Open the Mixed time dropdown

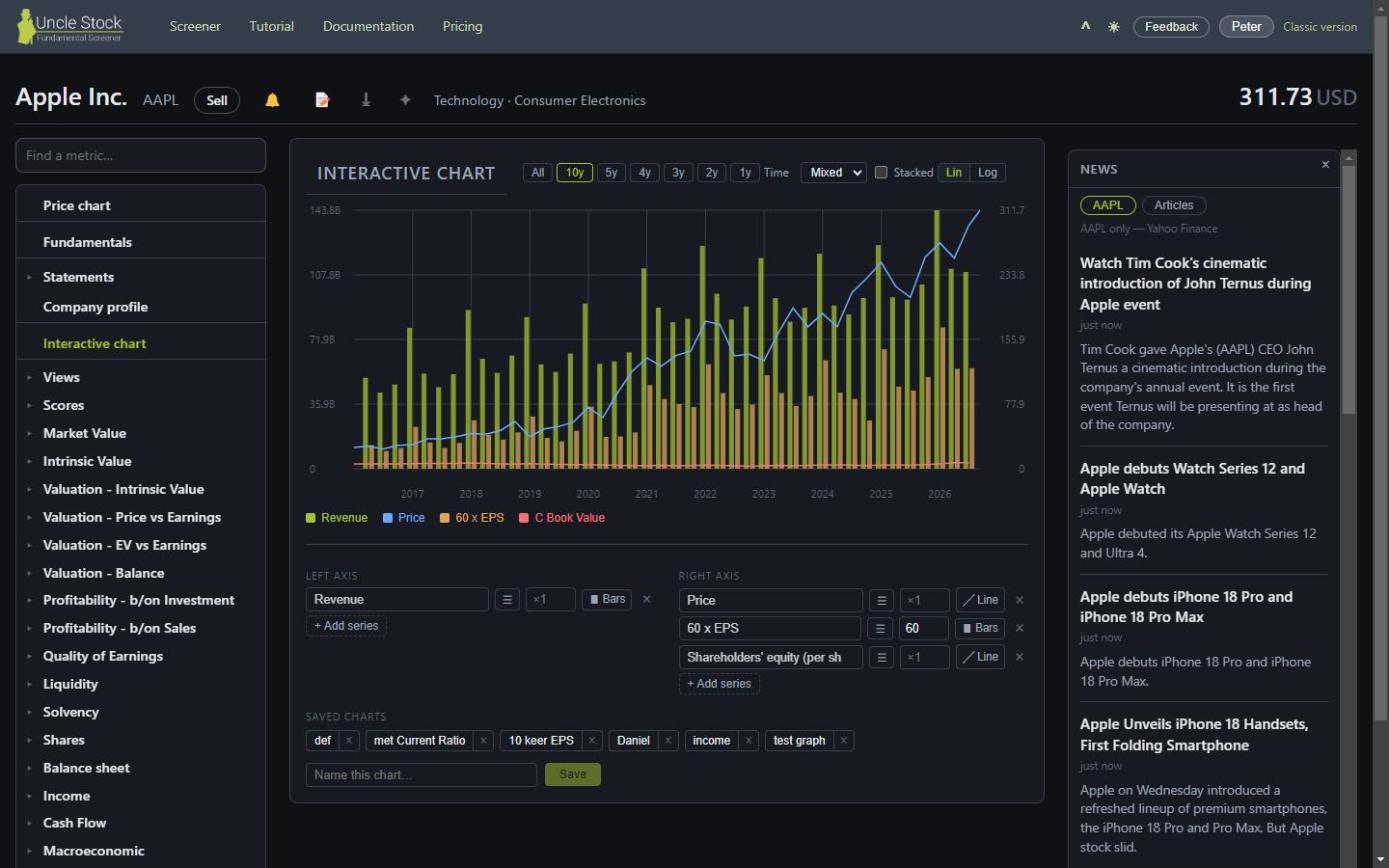pos(833,172)
